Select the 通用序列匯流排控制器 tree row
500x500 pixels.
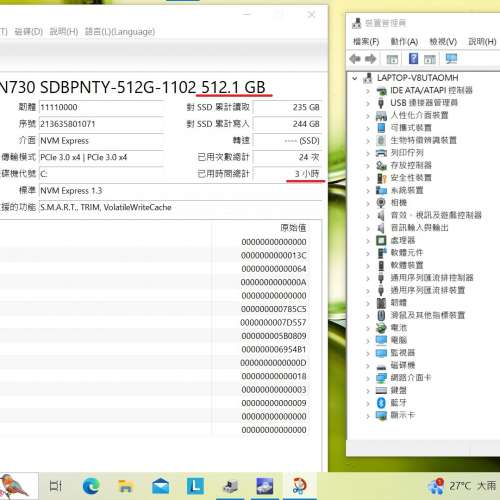click(432, 278)
